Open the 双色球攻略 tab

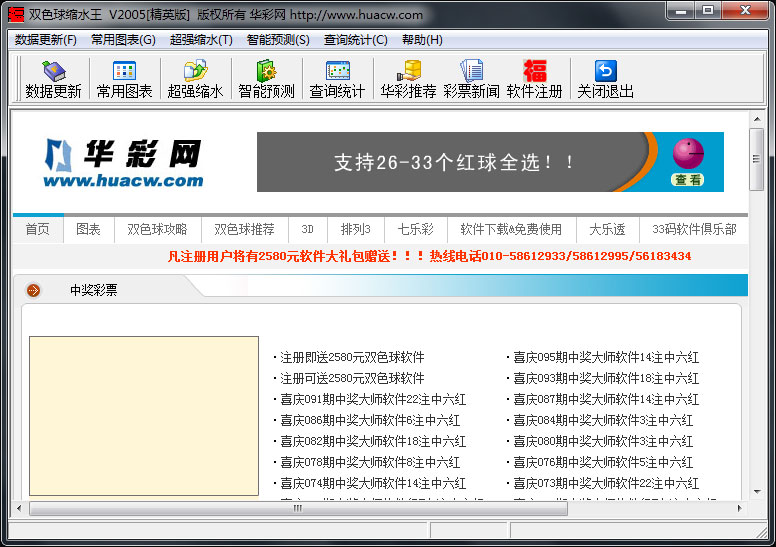point(157,229)
